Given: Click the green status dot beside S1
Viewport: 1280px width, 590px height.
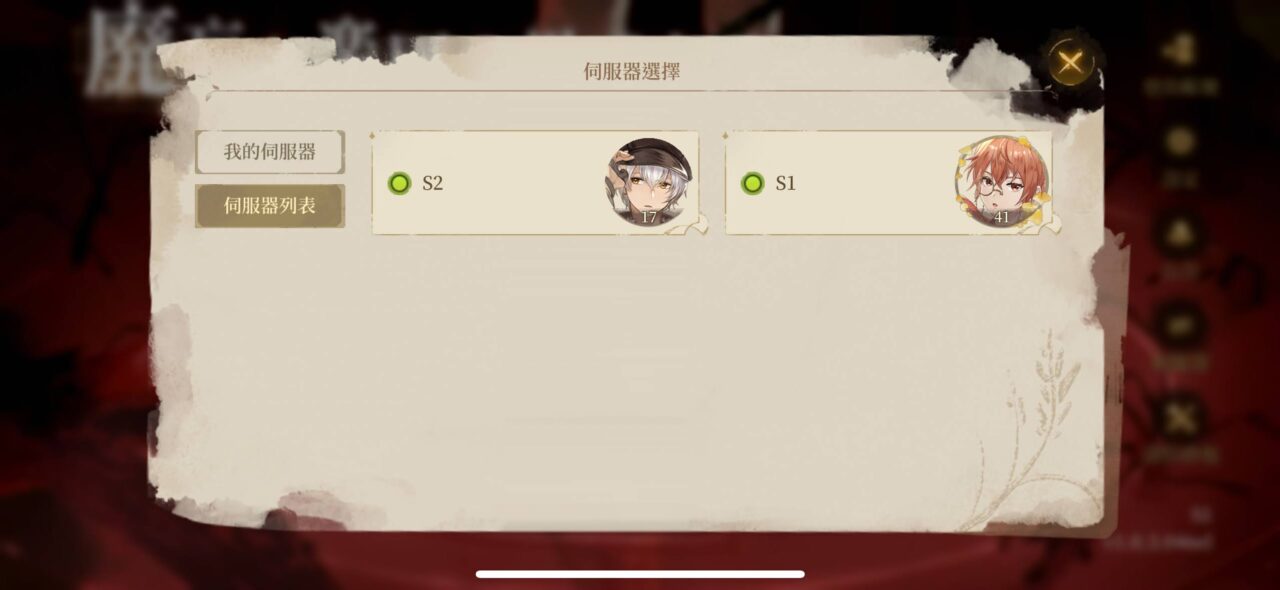Looking at the screenshot, I should click(x=752, y=183).
